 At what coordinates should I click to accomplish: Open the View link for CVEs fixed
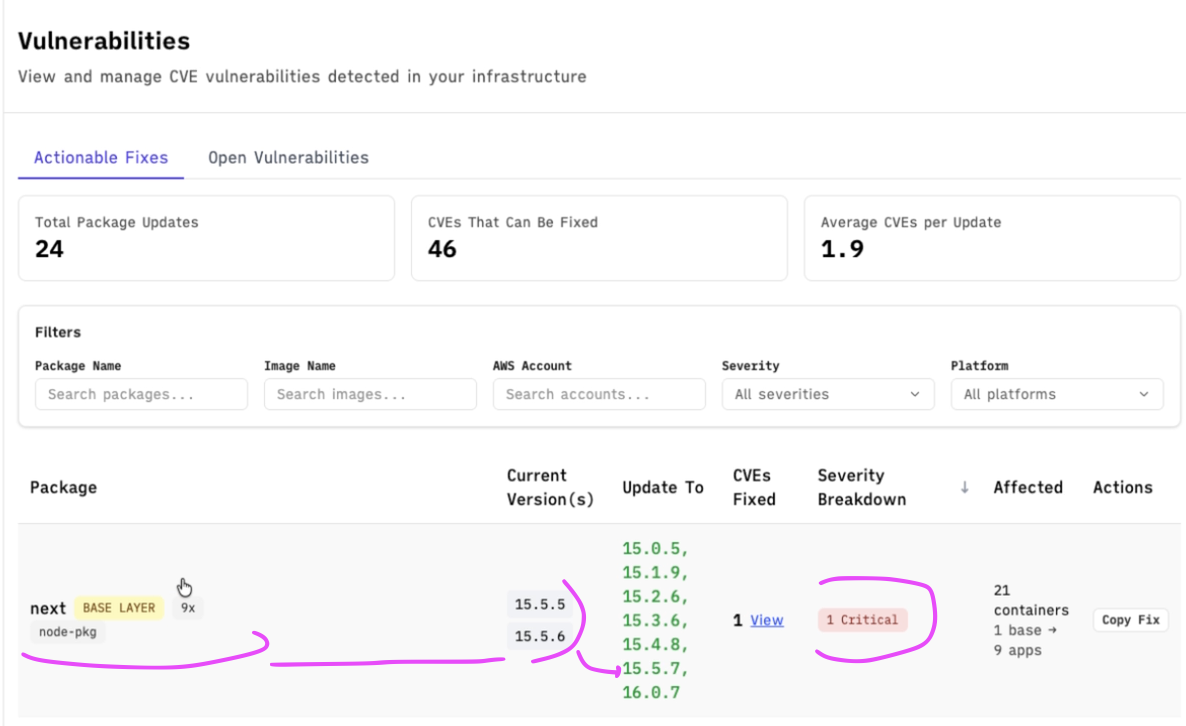click(767, 620)
